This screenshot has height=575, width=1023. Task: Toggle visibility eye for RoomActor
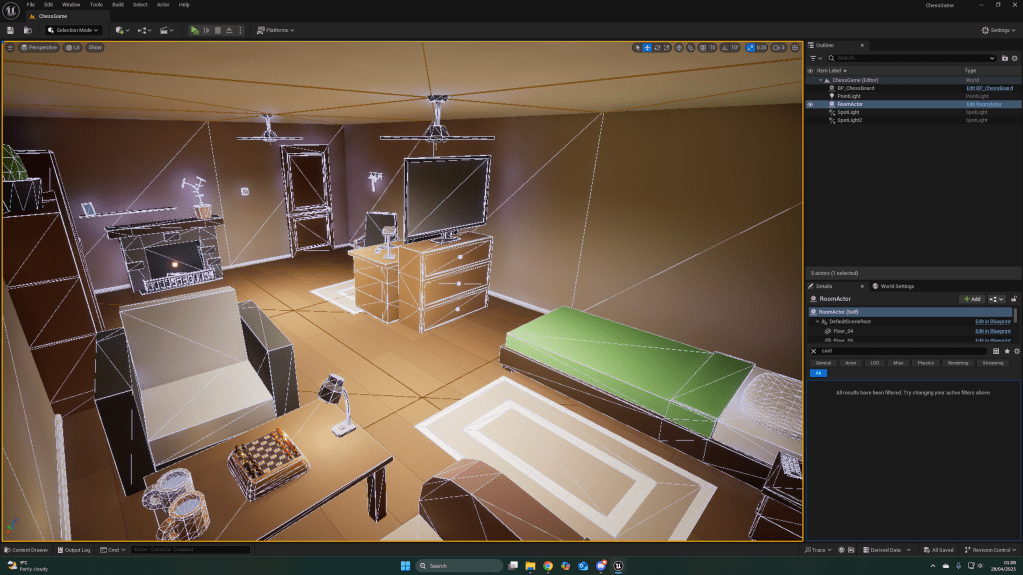point(810,104)
